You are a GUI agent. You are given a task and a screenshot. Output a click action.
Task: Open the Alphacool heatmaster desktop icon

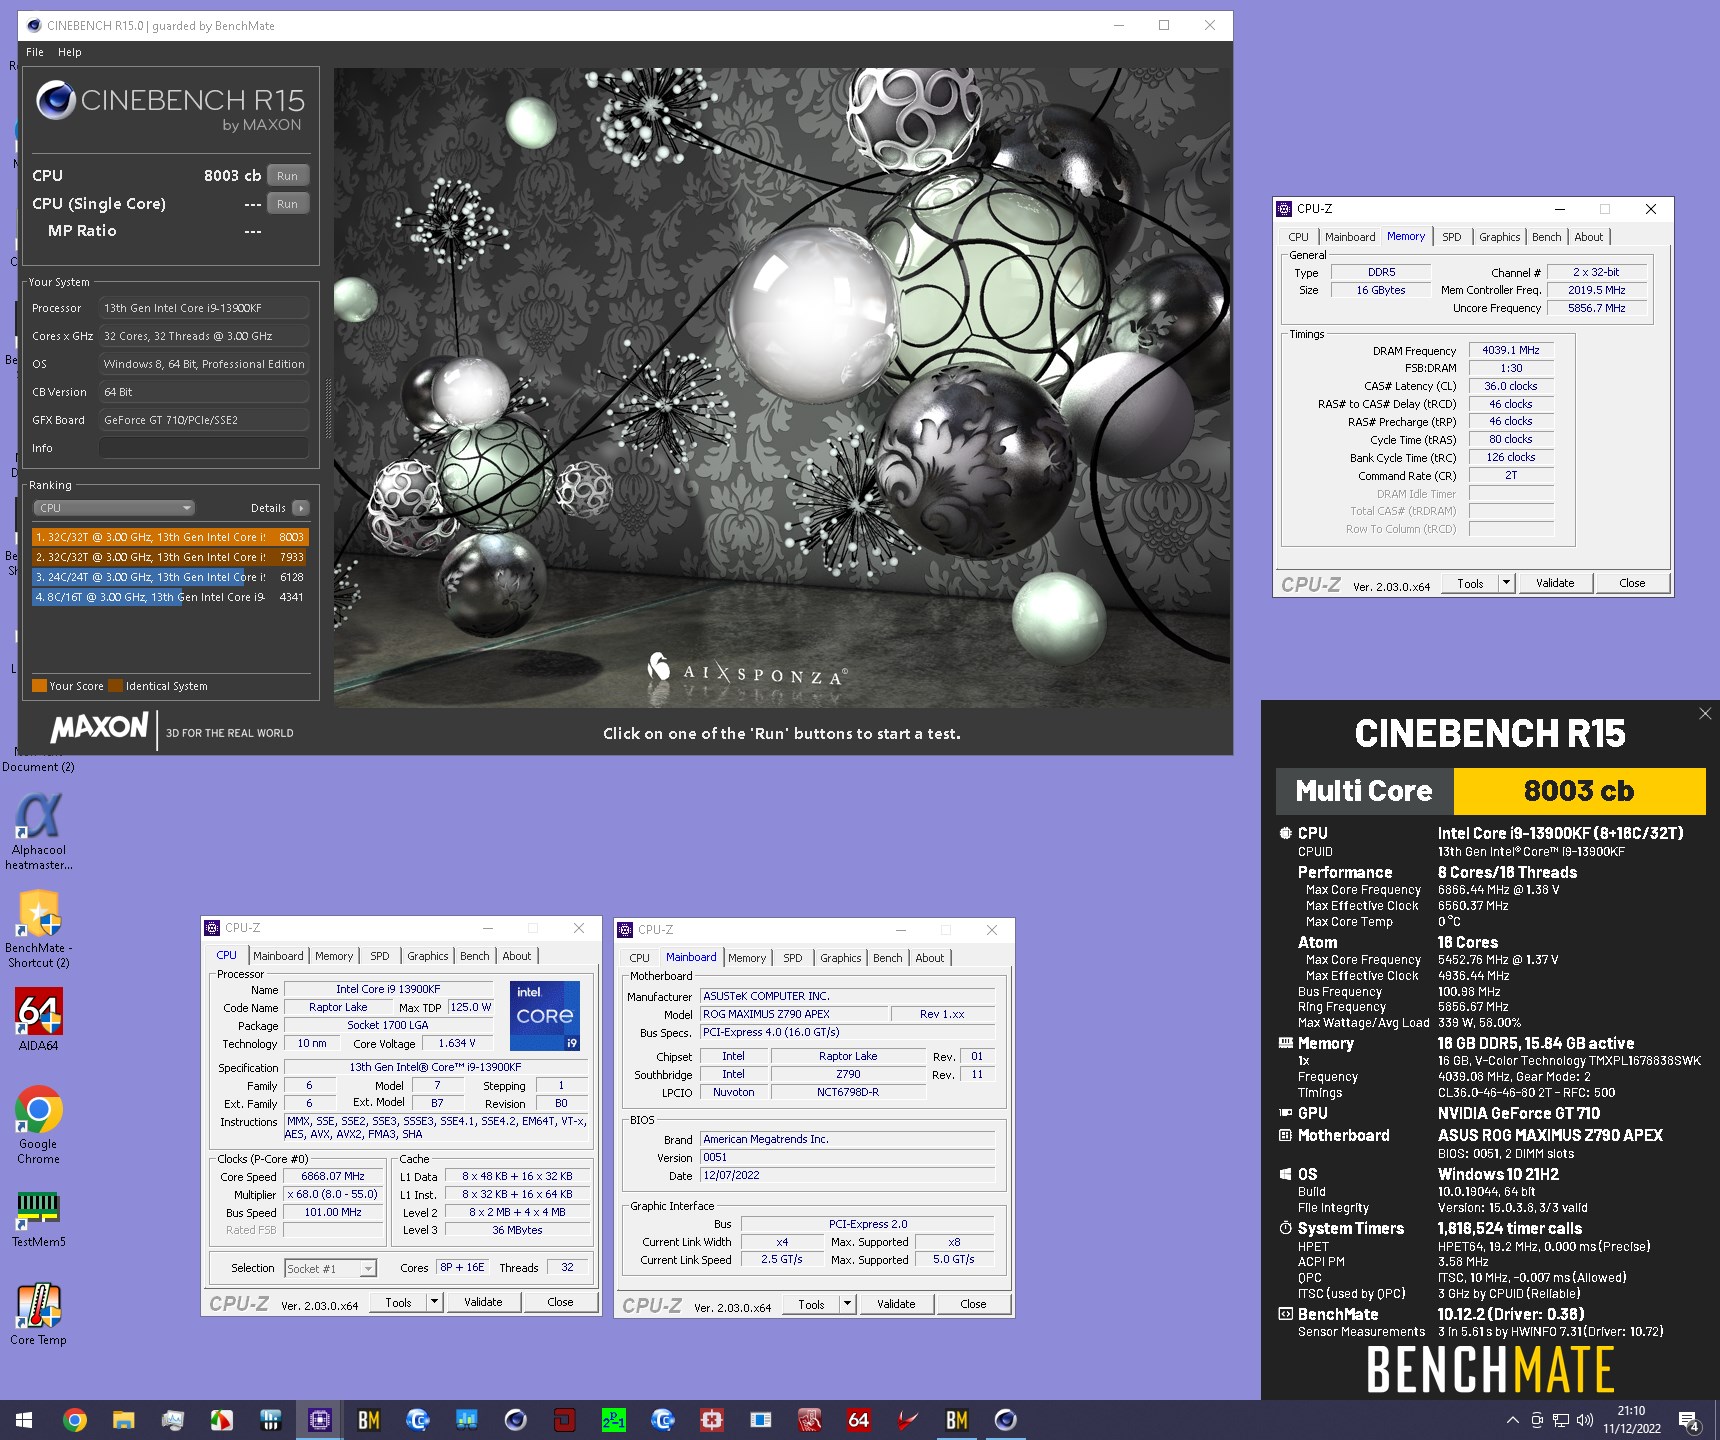(38, 831)
